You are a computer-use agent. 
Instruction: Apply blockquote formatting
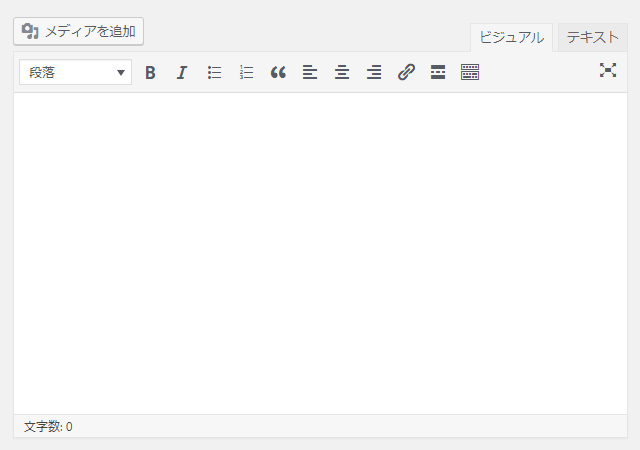tap(278, 73)
